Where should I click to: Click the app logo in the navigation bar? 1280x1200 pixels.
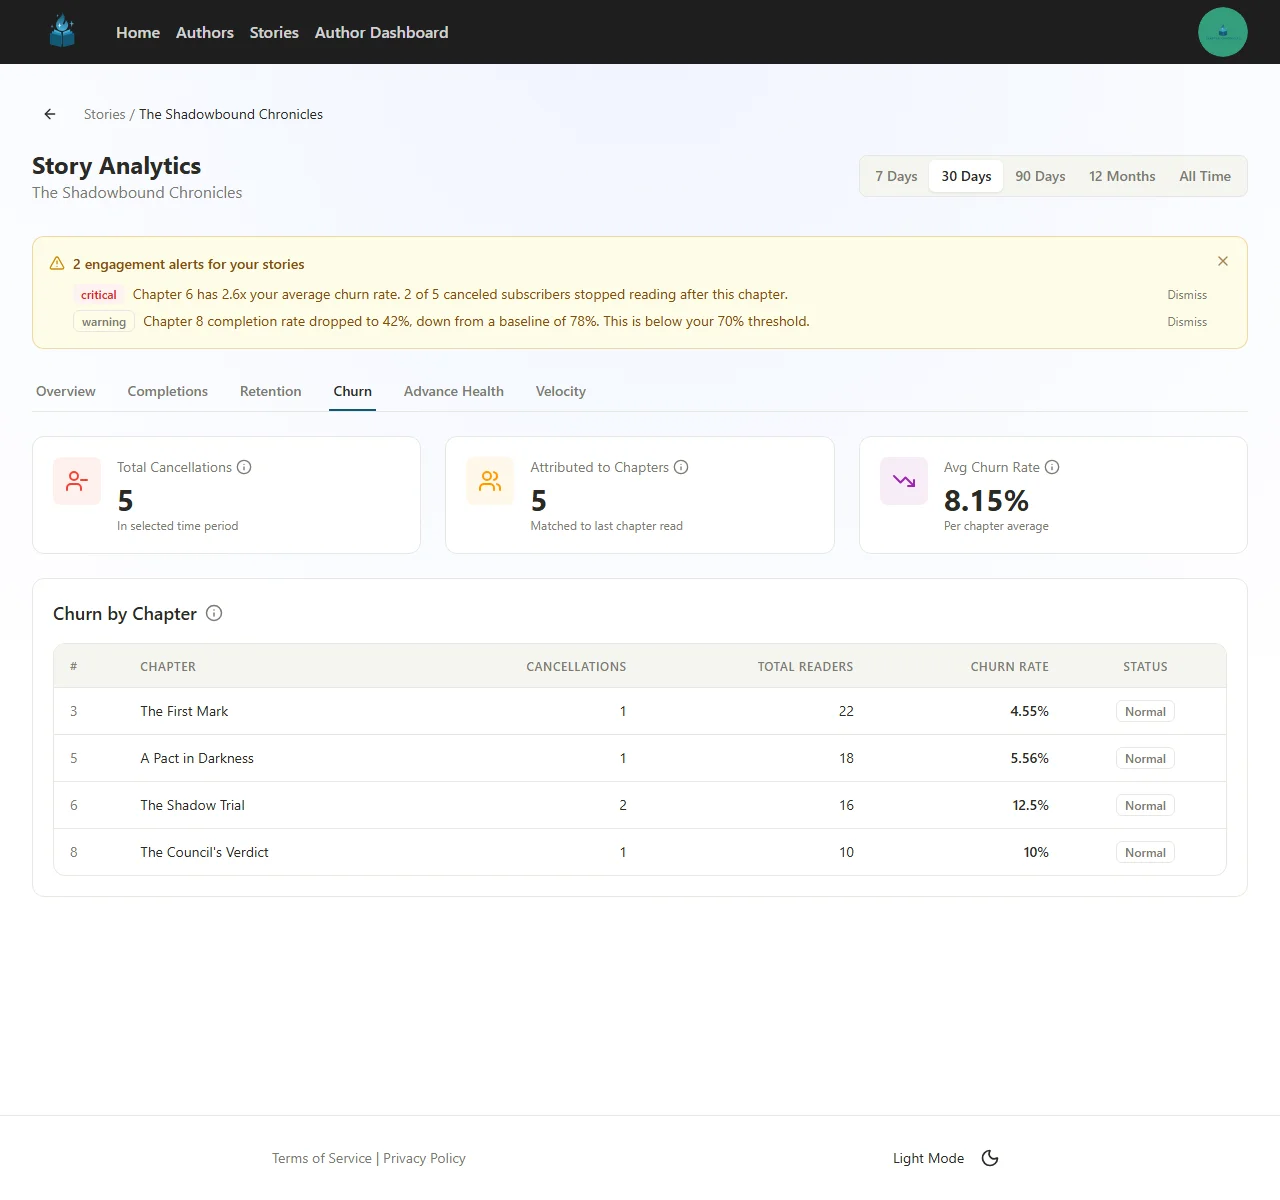(x=62, y=31)
